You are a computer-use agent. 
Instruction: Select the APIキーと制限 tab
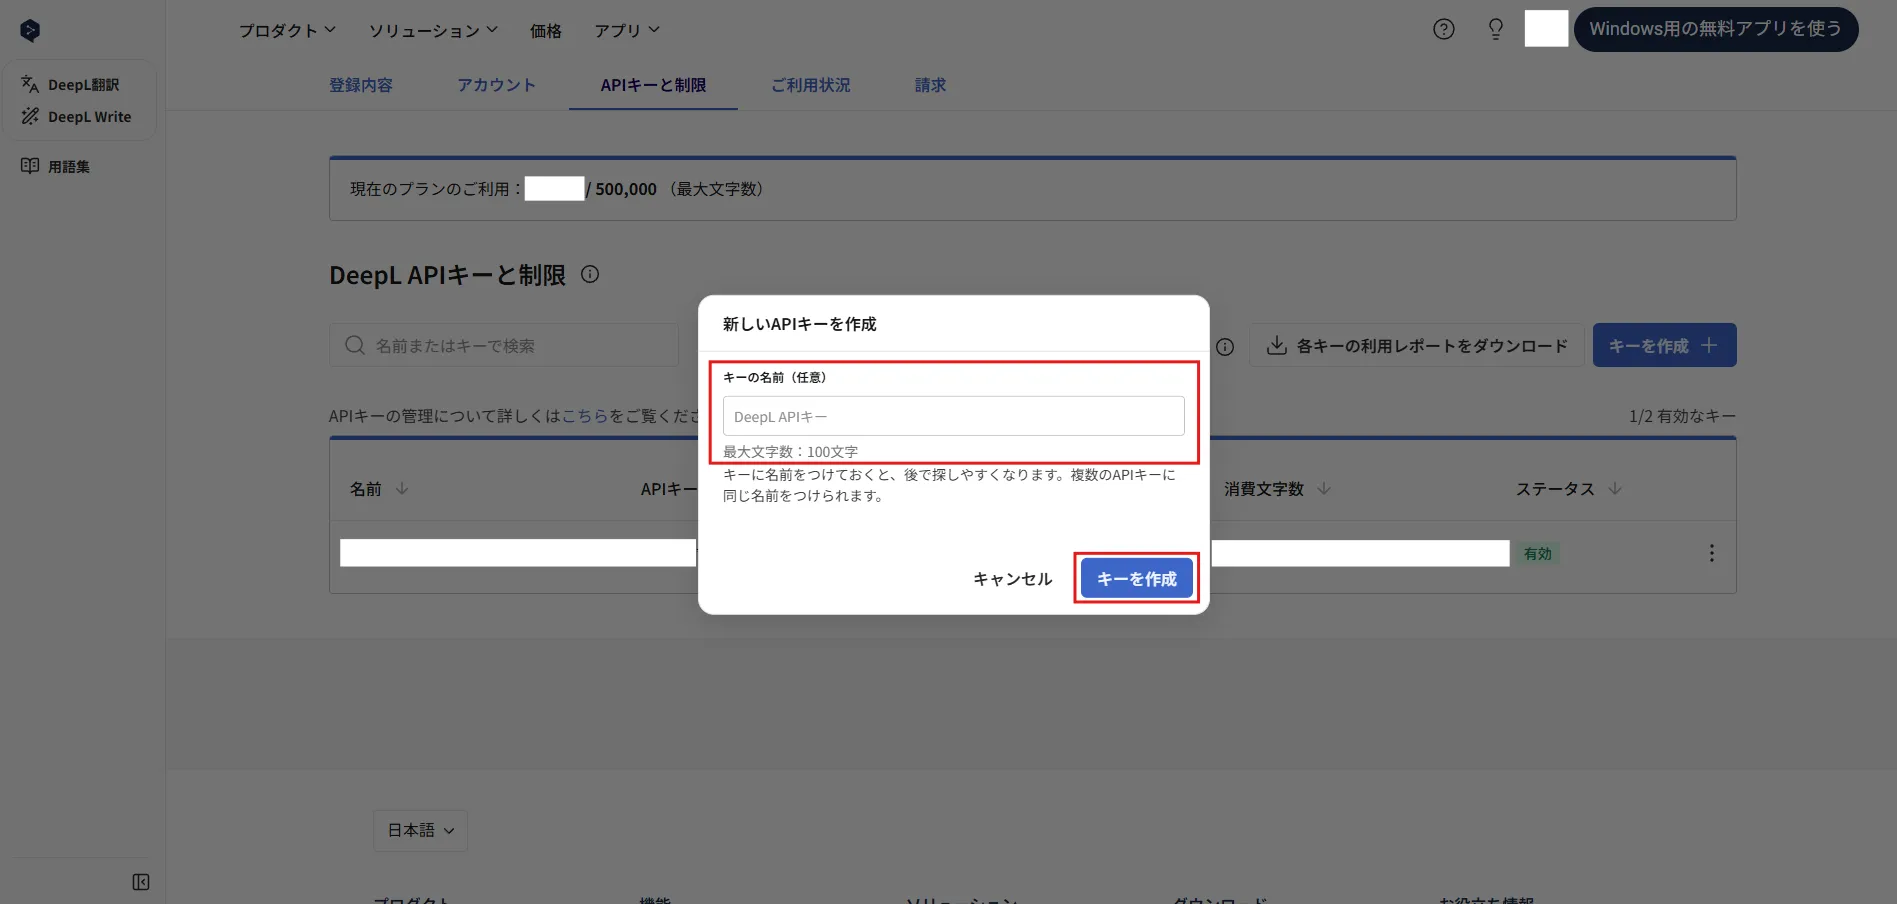point(653,85)
